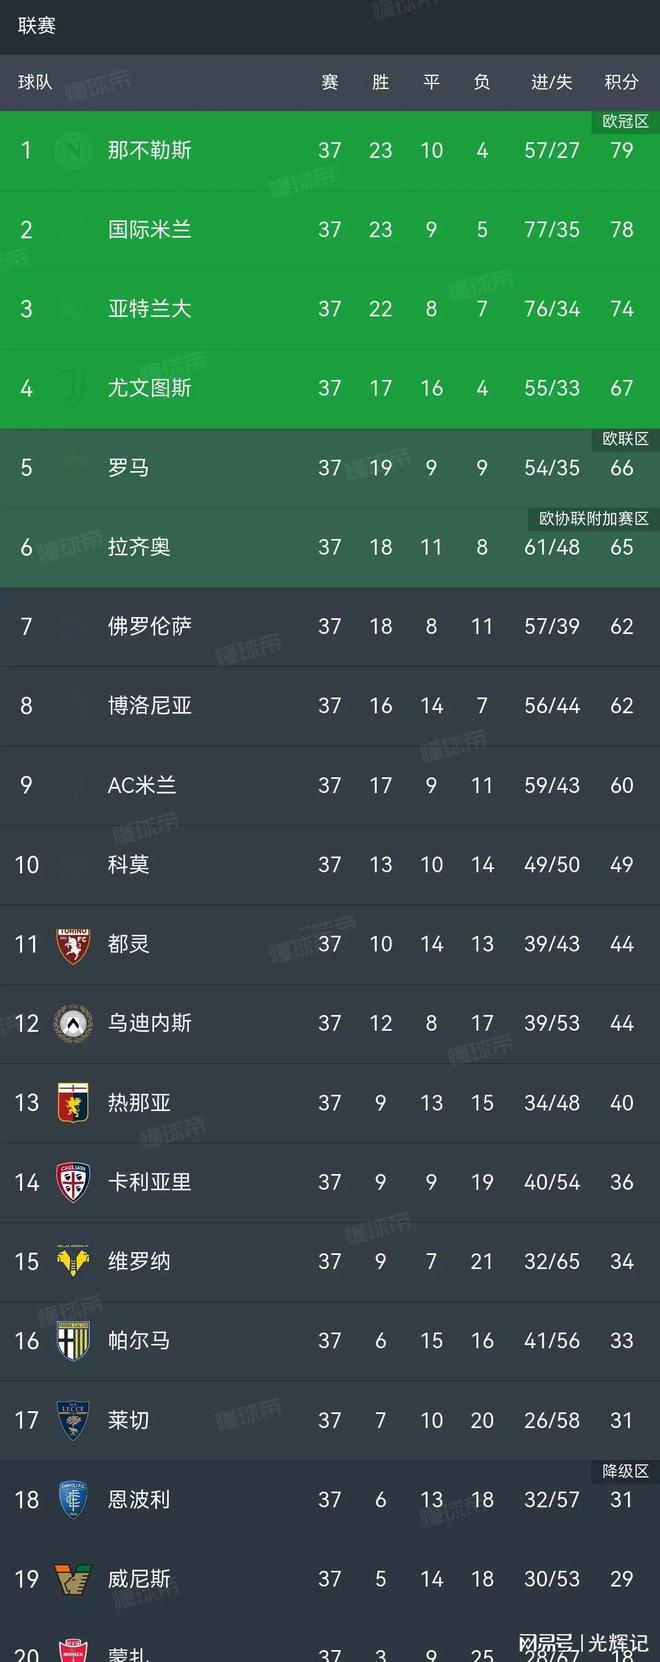Click the Torino club crest icon
Screen dimensions: 660x1662
pyautogui.click(x=73, y=944)
